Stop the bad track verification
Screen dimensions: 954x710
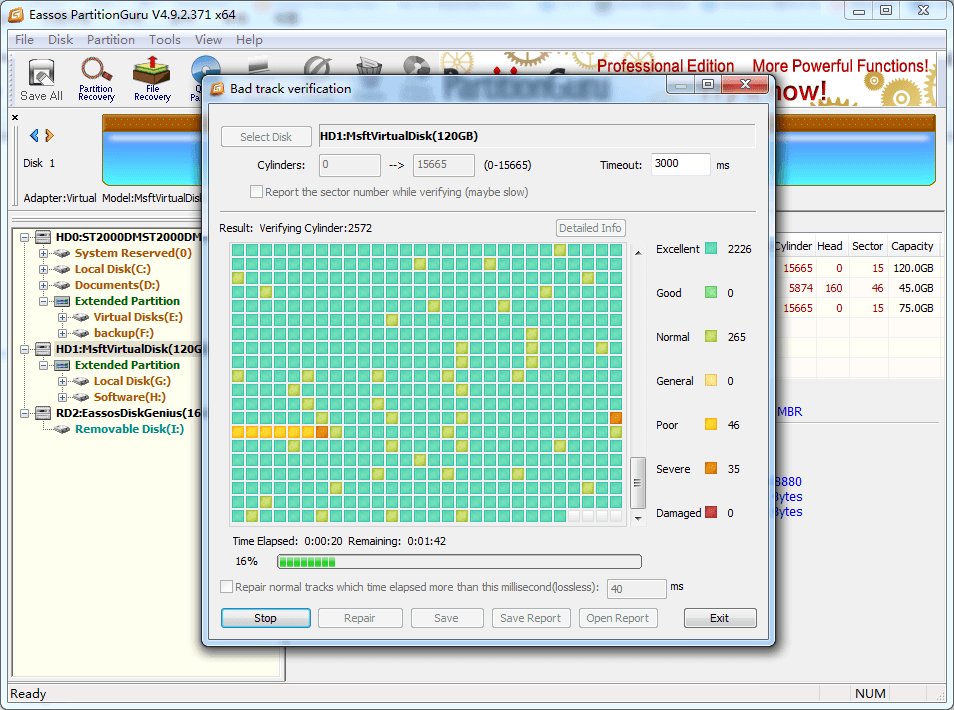tap(265, 618)
